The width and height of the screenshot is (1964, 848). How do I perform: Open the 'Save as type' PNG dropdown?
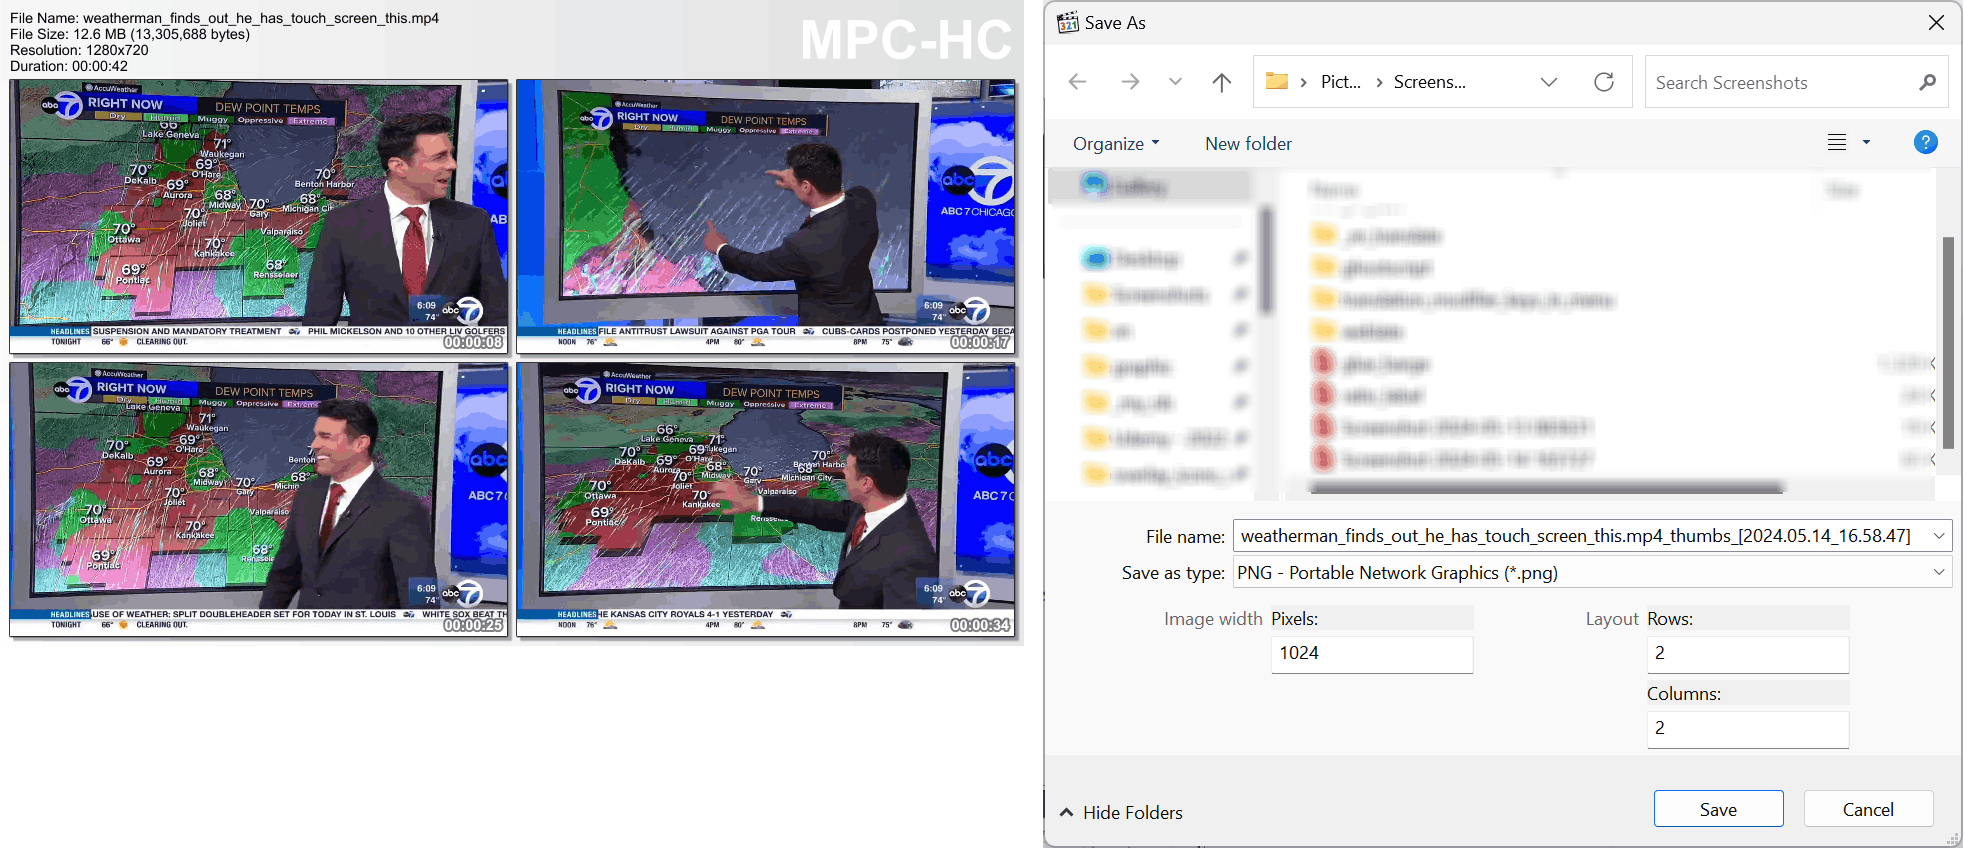point(1592,573)
